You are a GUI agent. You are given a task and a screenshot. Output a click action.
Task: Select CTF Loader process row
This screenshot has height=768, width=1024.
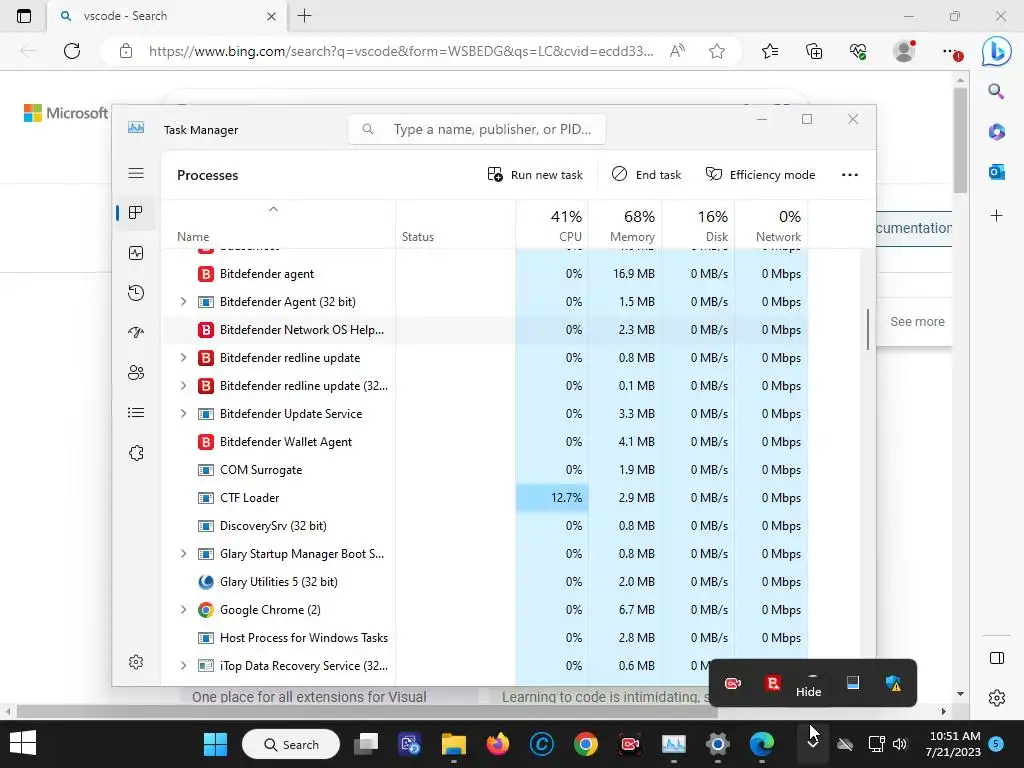485,498
